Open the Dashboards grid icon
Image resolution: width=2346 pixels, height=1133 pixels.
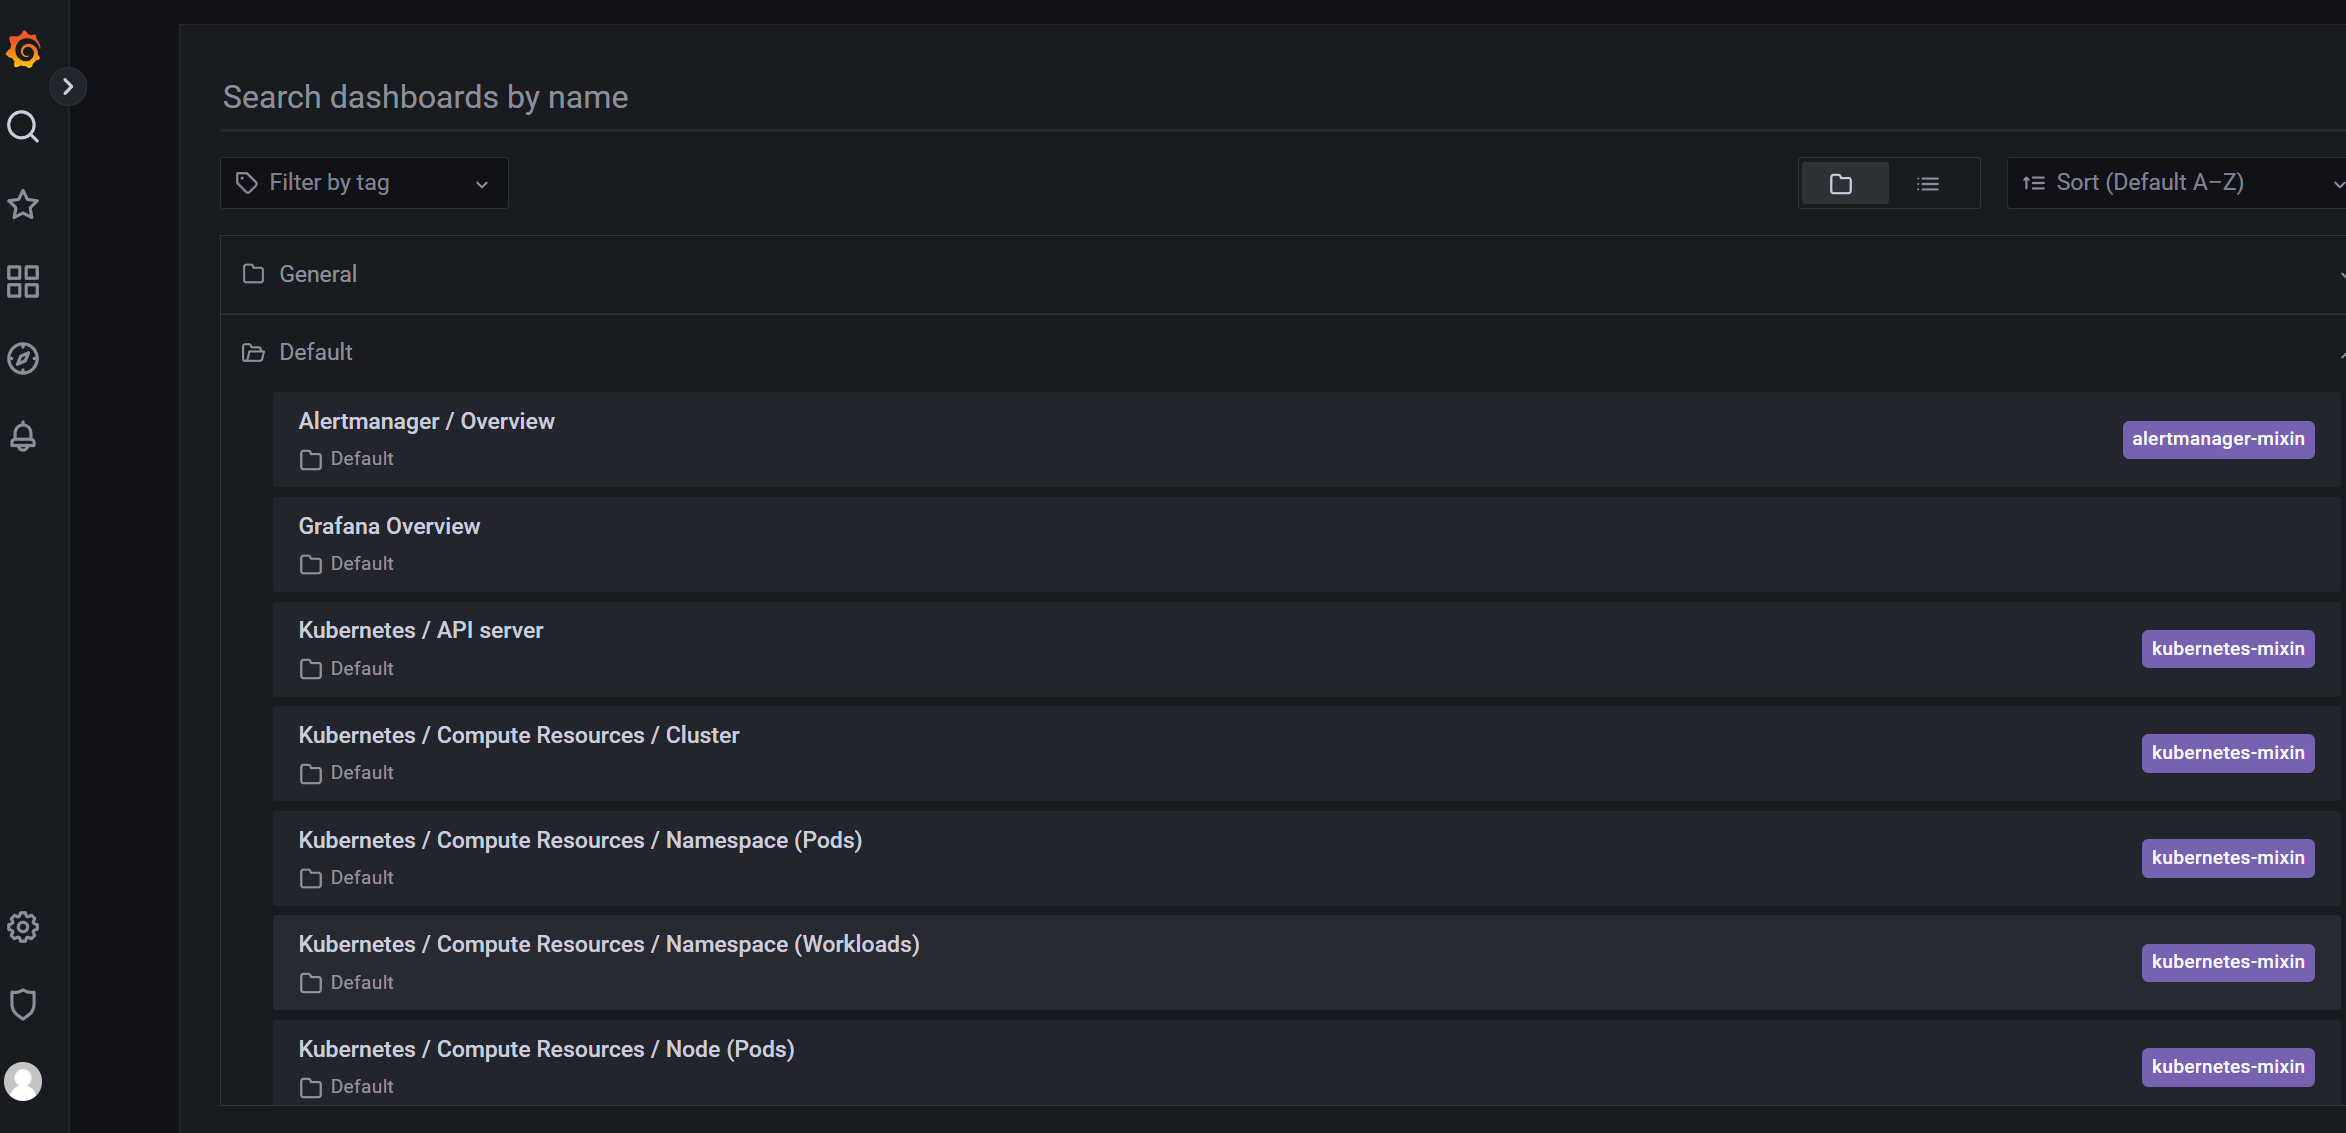click(23, 282)
